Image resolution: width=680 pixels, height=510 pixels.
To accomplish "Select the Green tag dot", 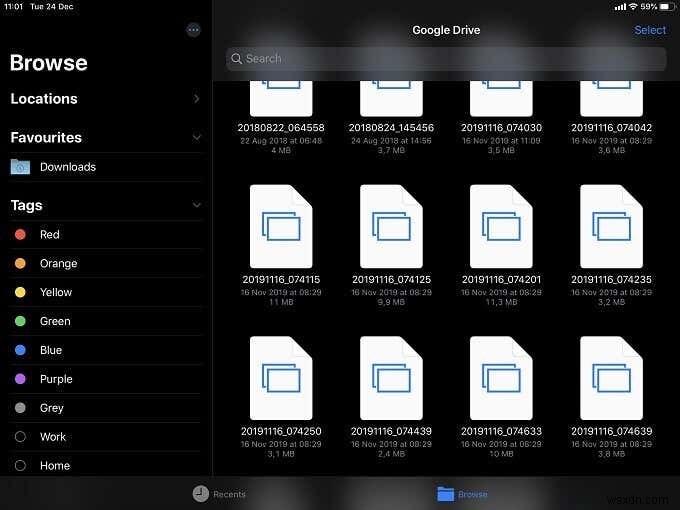I will (x=20, y=321).
